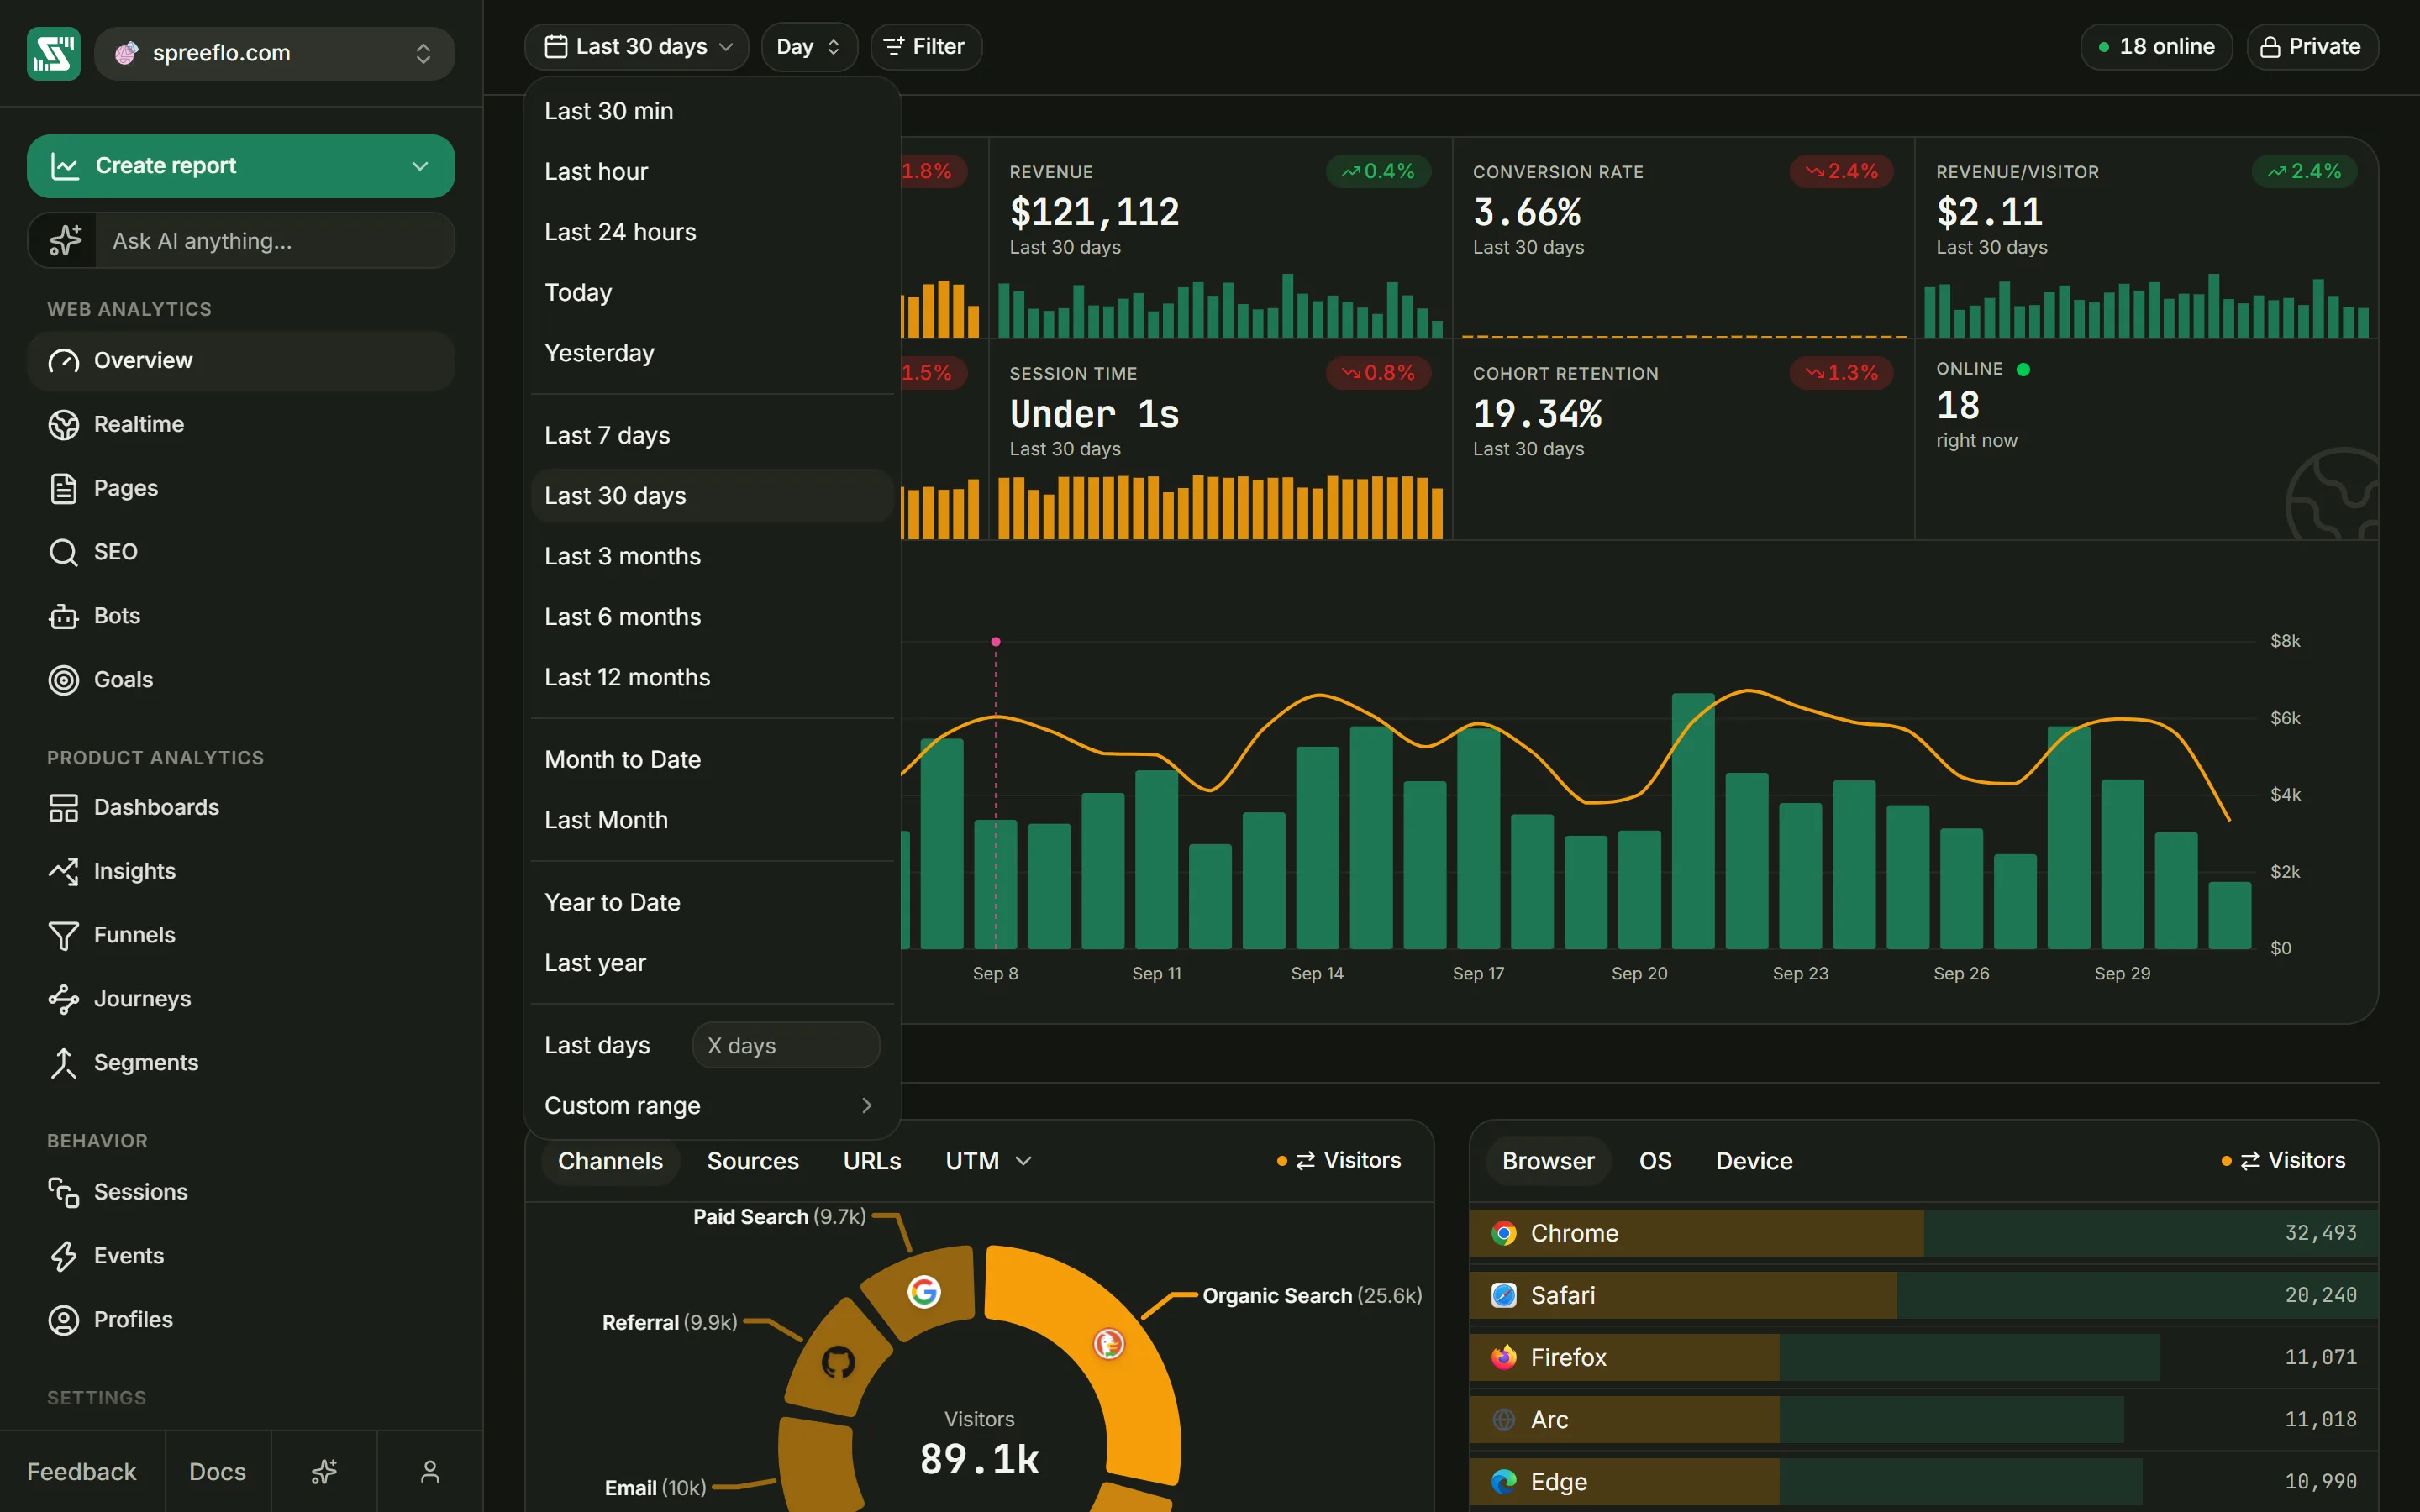Image resolution: width=2420 pixels, height=1512 pixels.
Task: Click the AI sparkle icon in bottom bar
Action: tap(324, 1471)
